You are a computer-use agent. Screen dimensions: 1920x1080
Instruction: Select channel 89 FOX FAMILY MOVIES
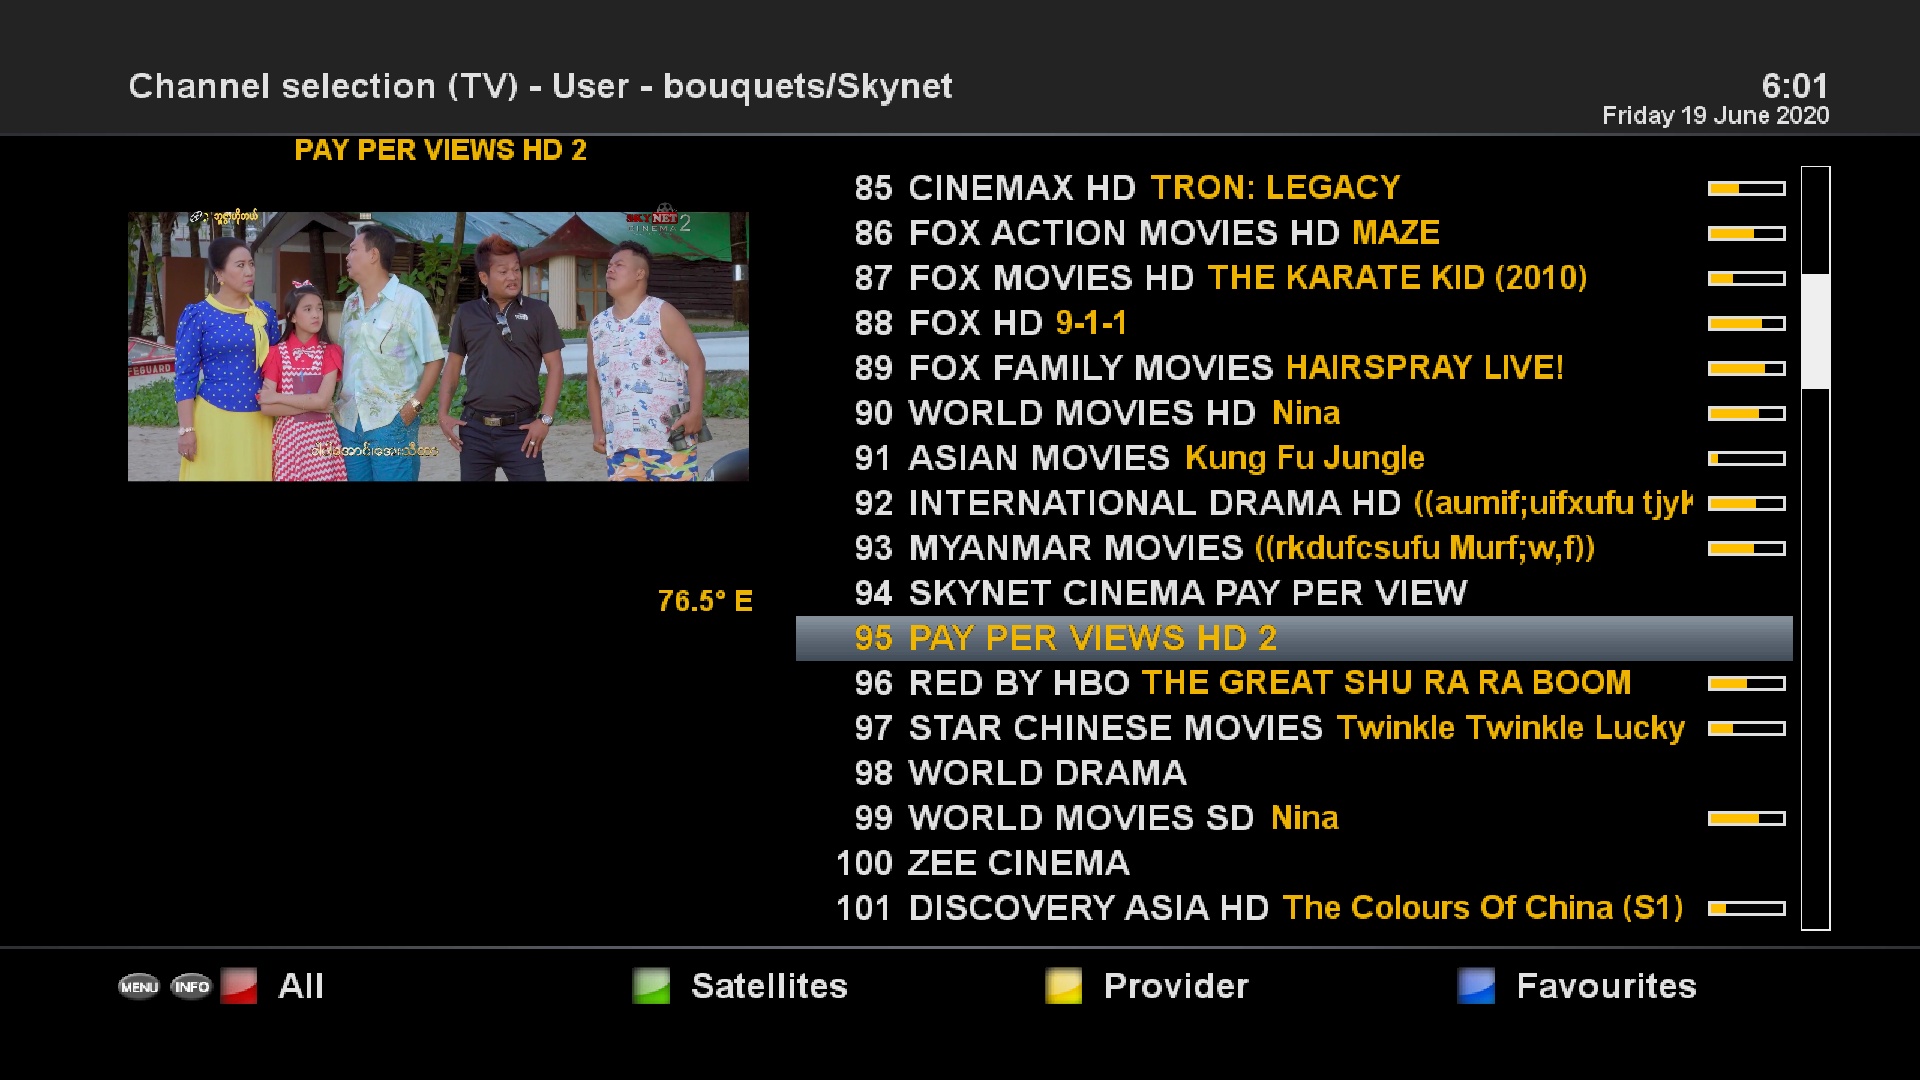[x=1294, y=368]
